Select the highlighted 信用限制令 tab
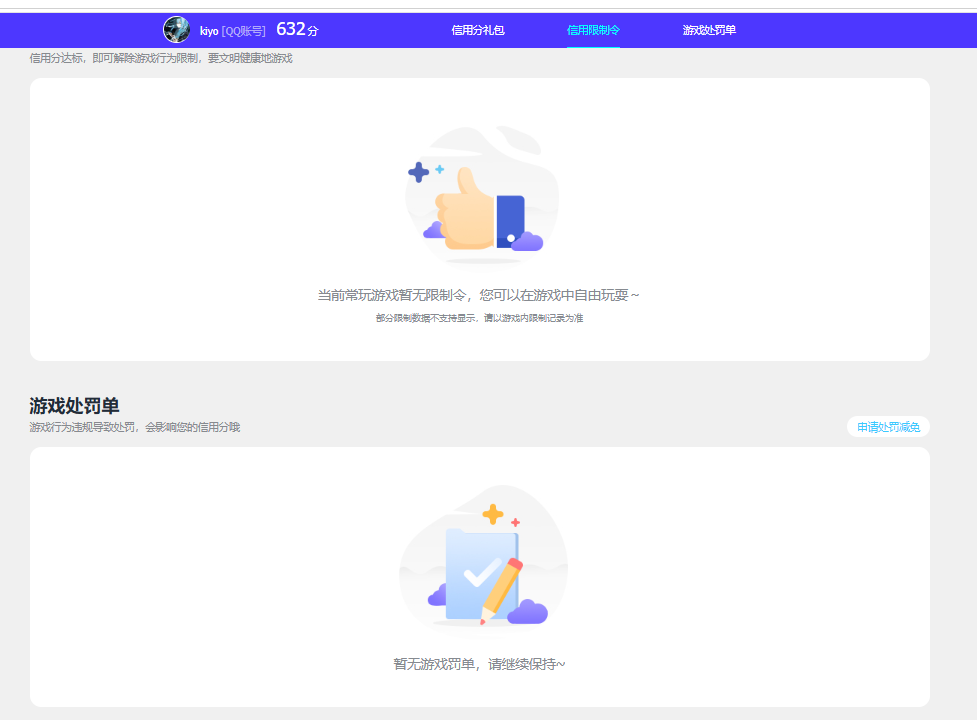The width and height of the screenshot is (977, 720). point(592,31)
